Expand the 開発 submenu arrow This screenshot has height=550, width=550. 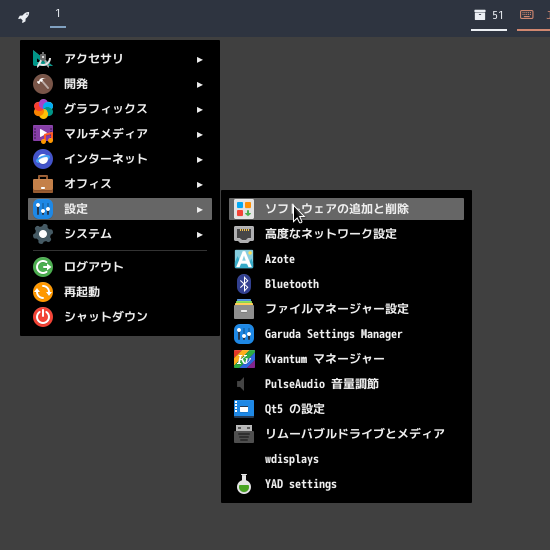click(x=200, y=85)
